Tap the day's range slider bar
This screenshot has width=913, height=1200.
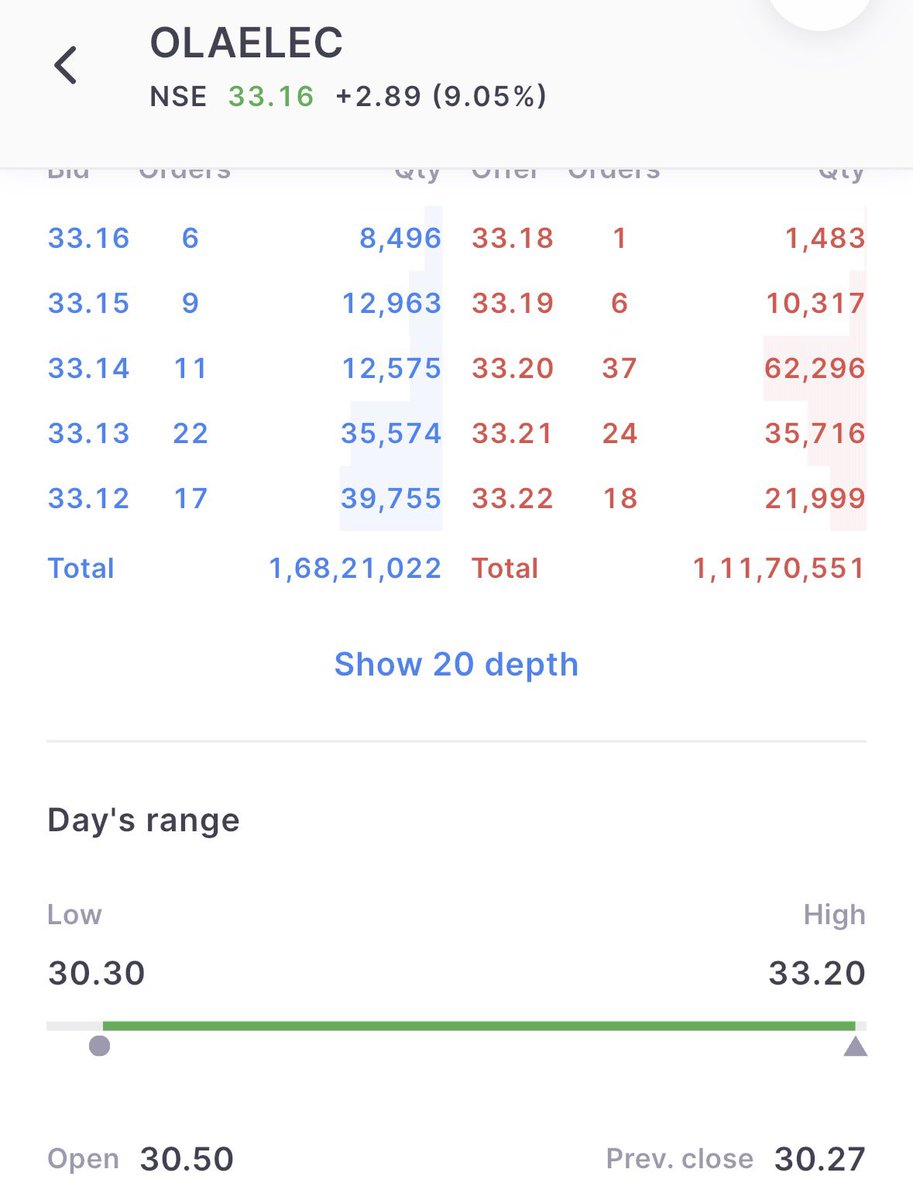pyautogui.click(x=456, y=1024)
